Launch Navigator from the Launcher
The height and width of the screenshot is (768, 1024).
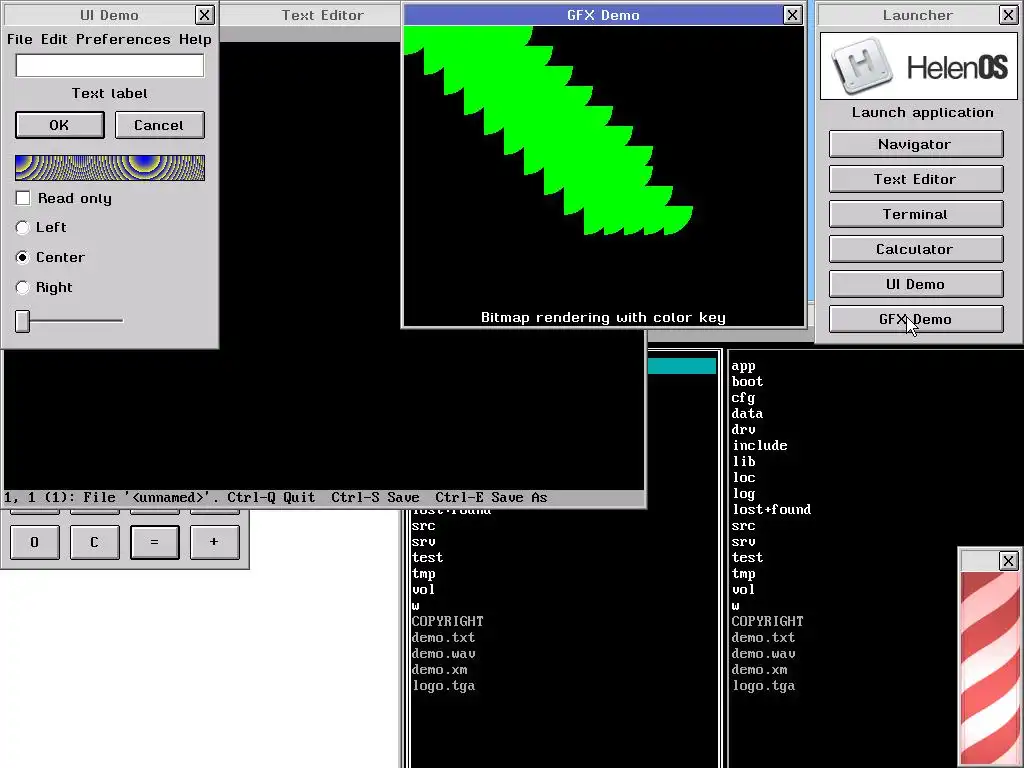(916, 144)
